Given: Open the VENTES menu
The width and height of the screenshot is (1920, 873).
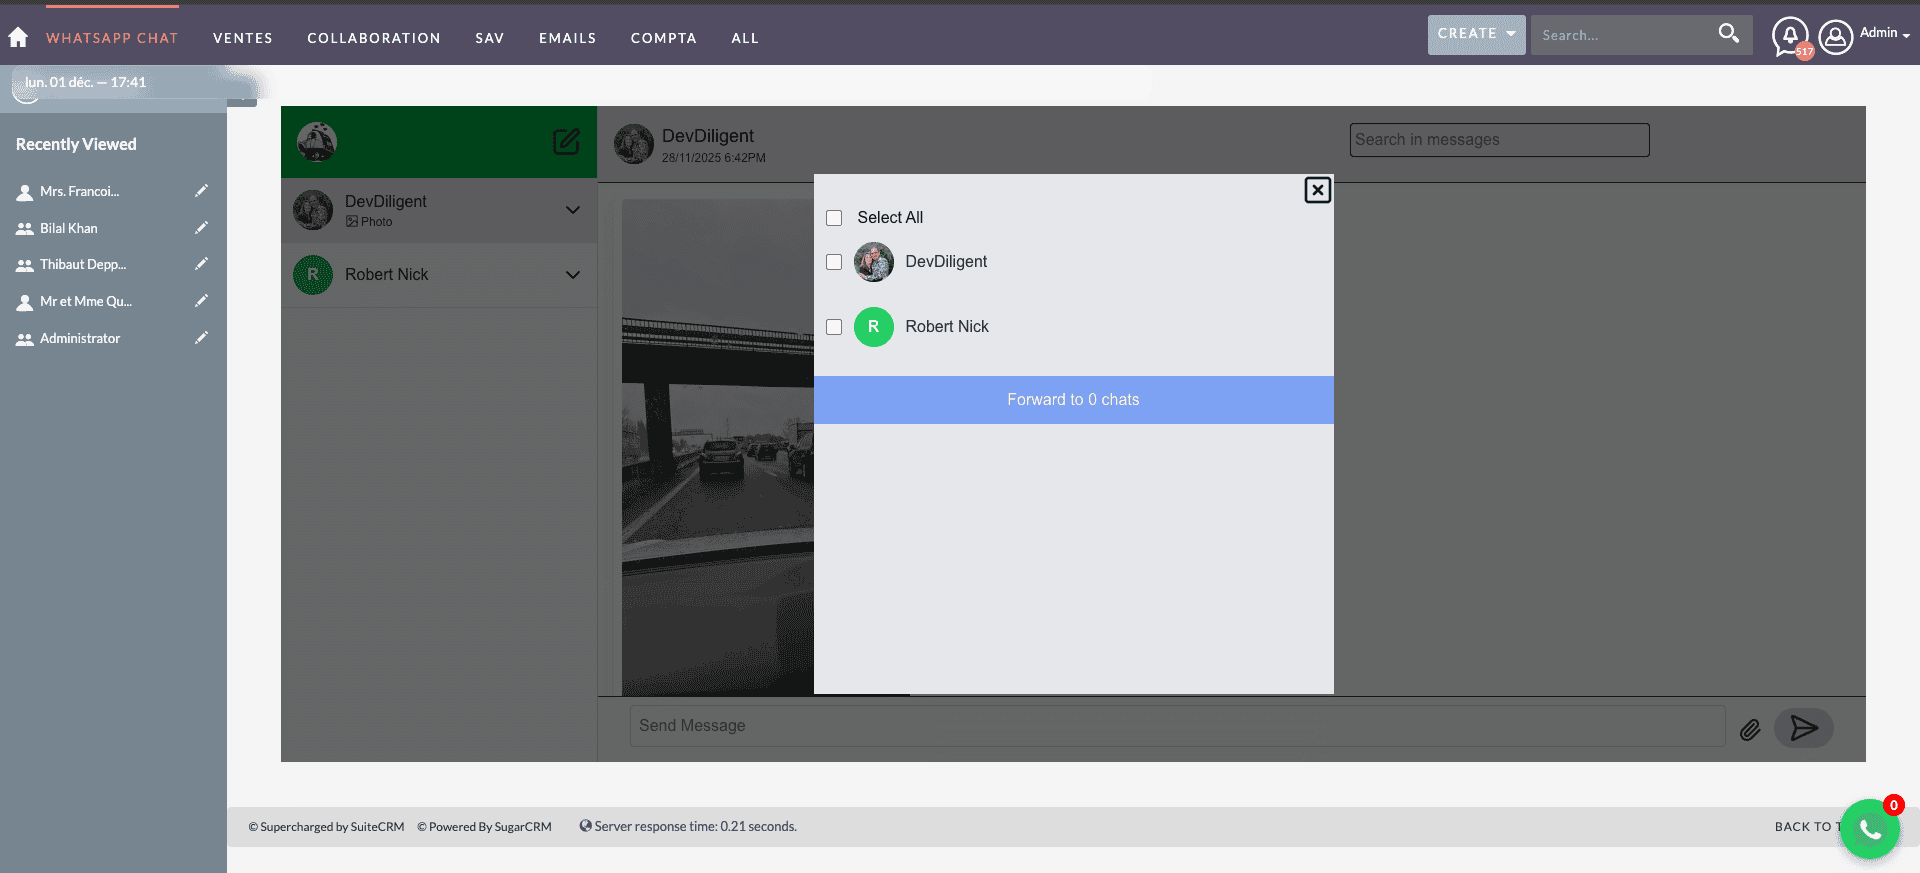Looking at the screenshot, I should (x=243, y=38).
